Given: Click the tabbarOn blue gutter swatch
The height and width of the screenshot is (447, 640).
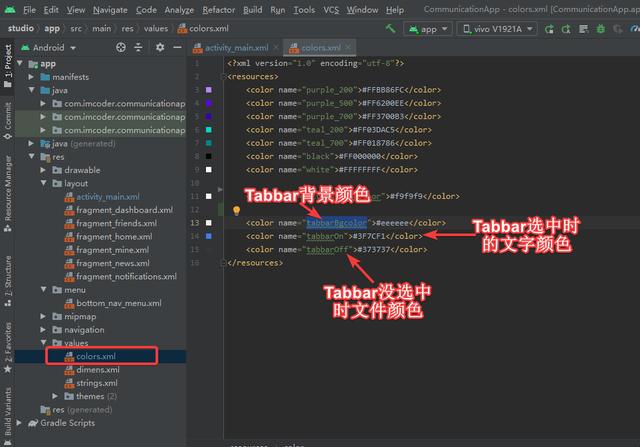Looking at the screenshot, I should pyautogui.click(x=209, y=236).
